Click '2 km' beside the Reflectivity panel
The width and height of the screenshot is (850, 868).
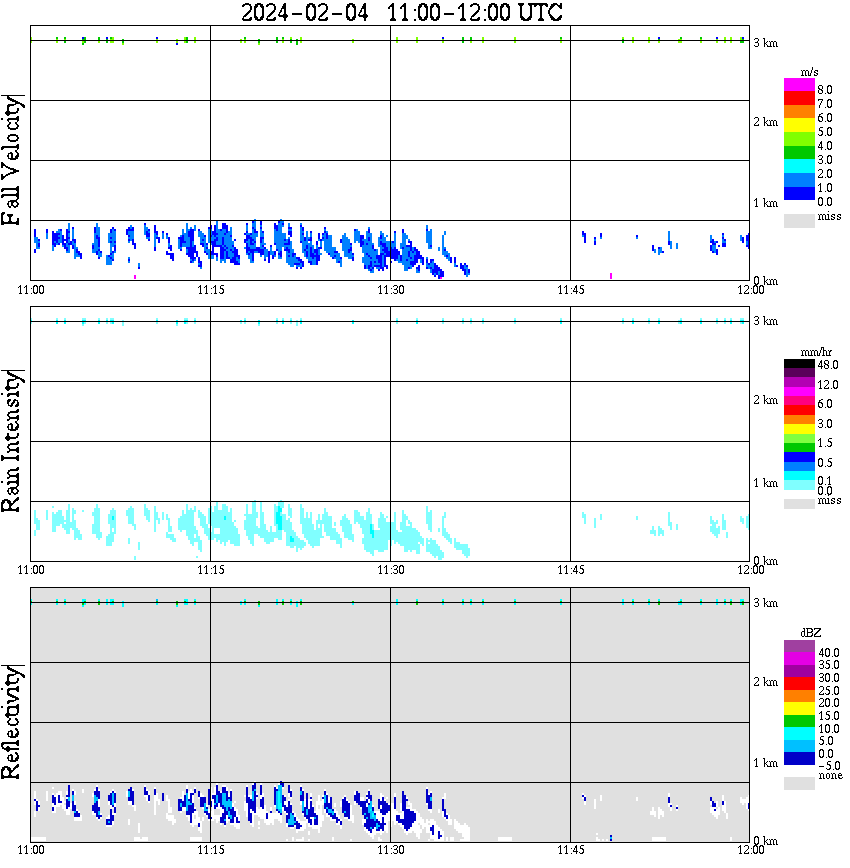point(765,683)
